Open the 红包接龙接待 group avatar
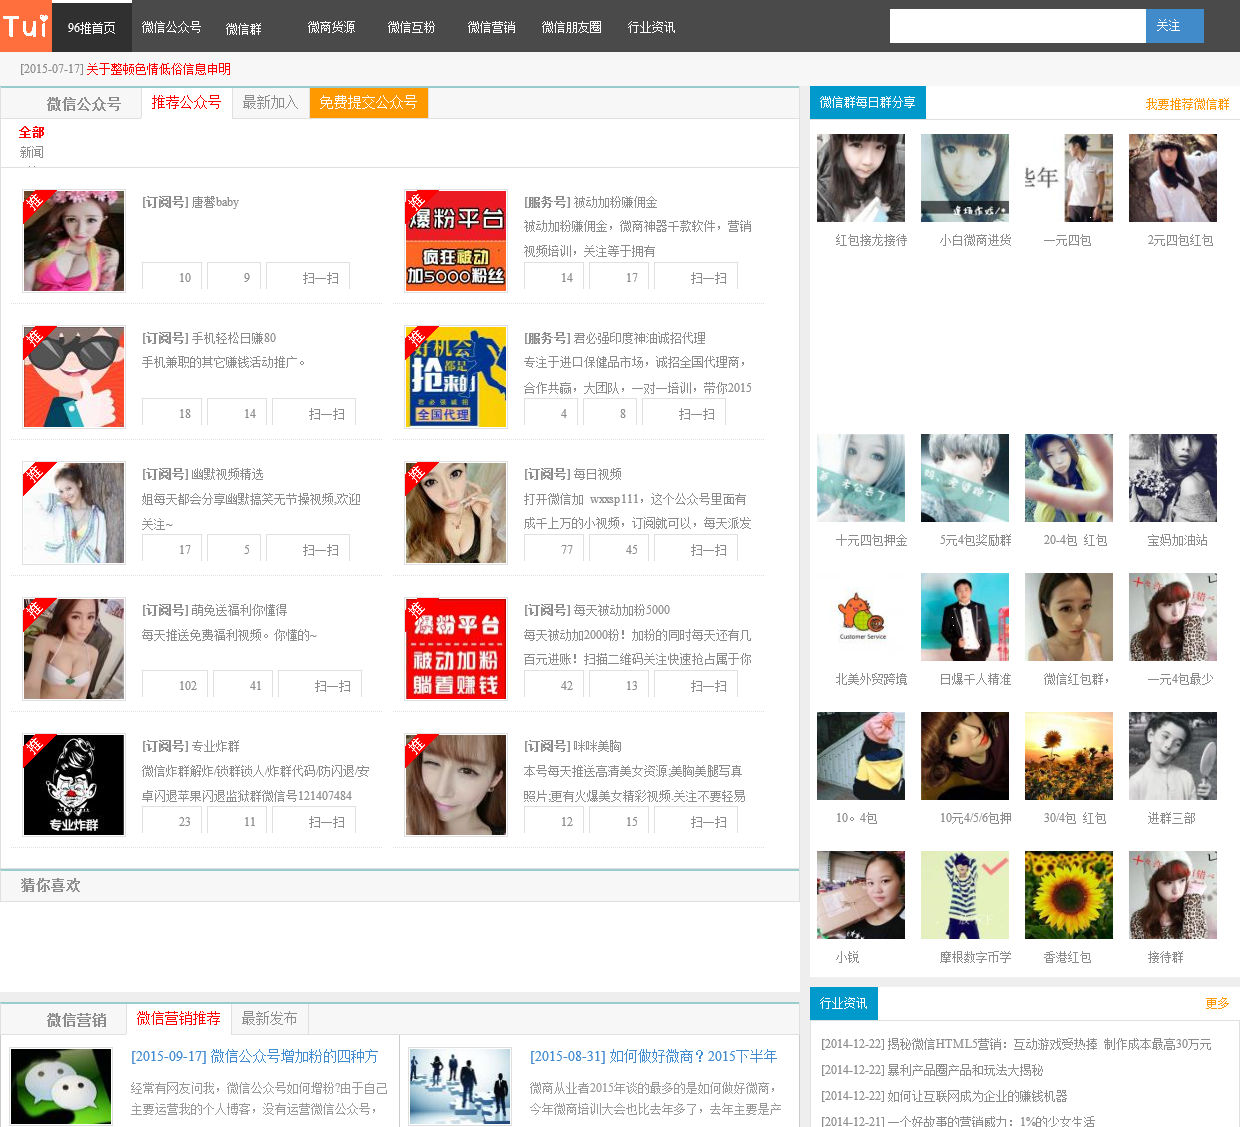The image size is (1240, 1127). point(861,178)
